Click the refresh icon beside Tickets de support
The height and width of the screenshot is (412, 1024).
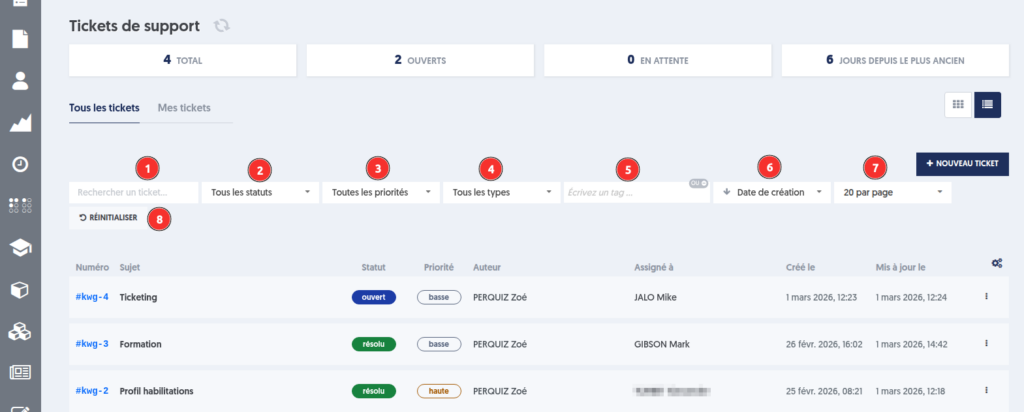pyautogui.click(x=221, y=25)
